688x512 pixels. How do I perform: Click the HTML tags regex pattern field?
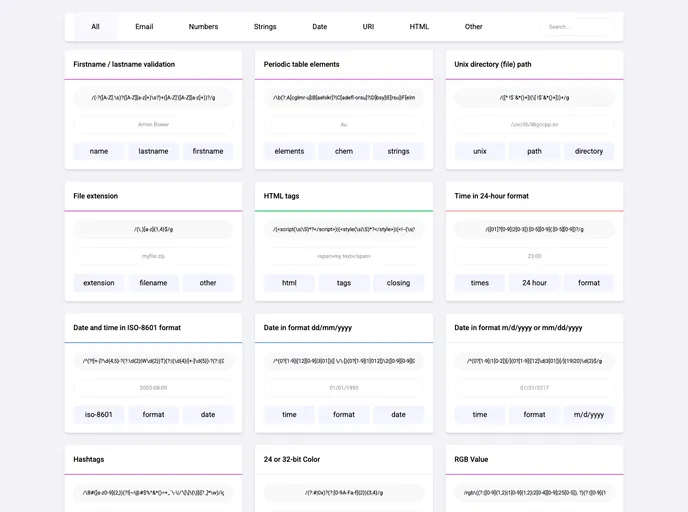tap(344, 229)
